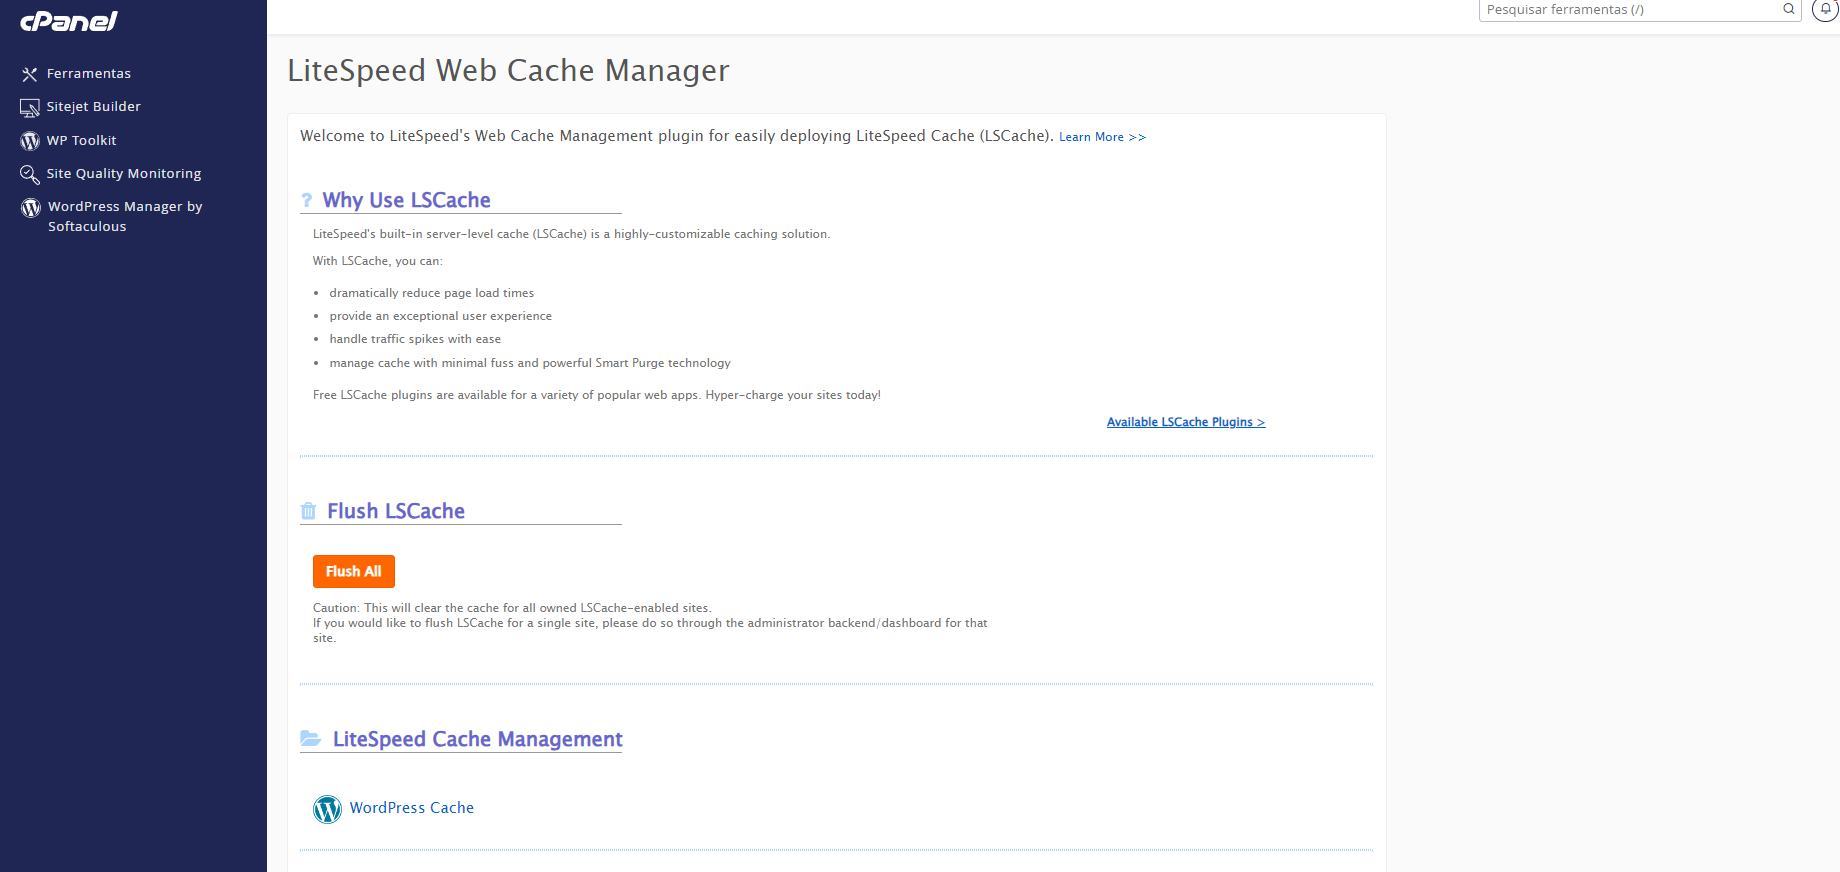This screenshot has height=872, width=1840.
Task: Open WP Toolkit in the sidebar
Action: pos(82,141)
